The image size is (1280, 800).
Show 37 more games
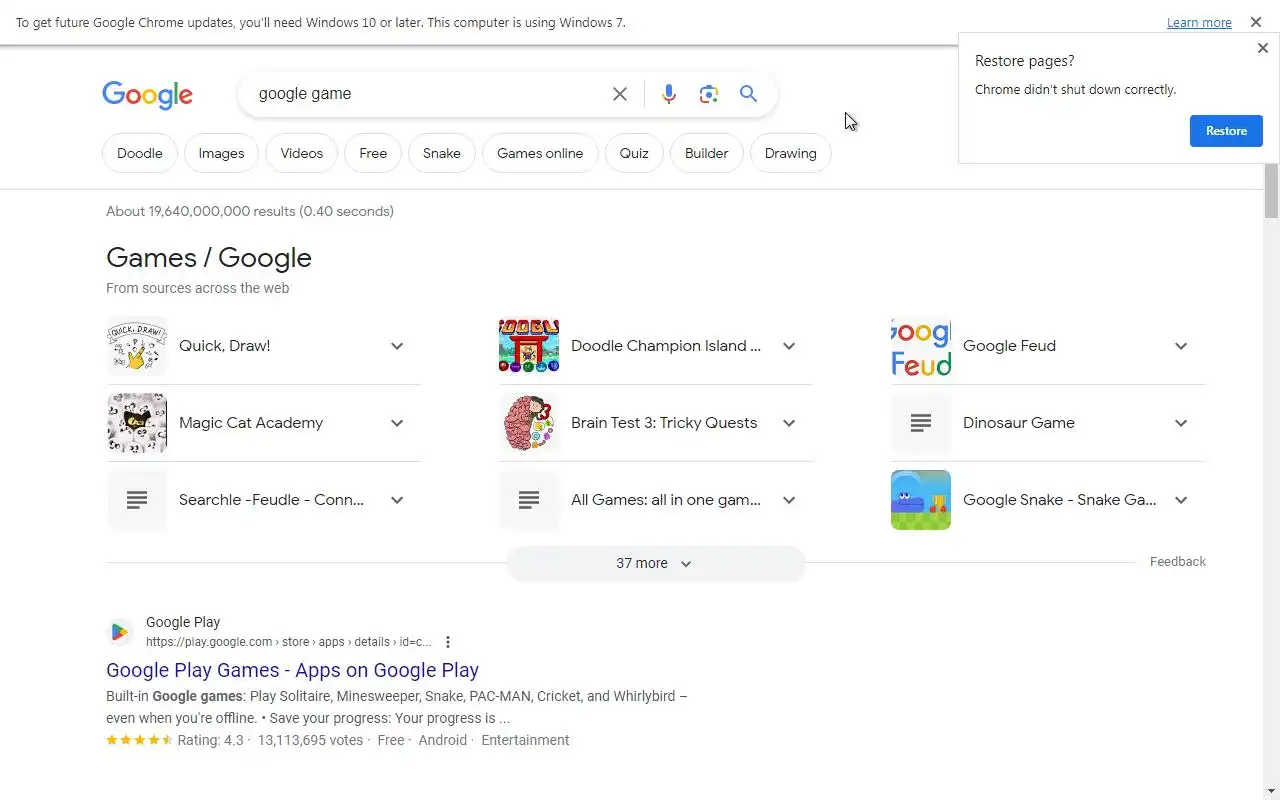(x=655, y=564)
